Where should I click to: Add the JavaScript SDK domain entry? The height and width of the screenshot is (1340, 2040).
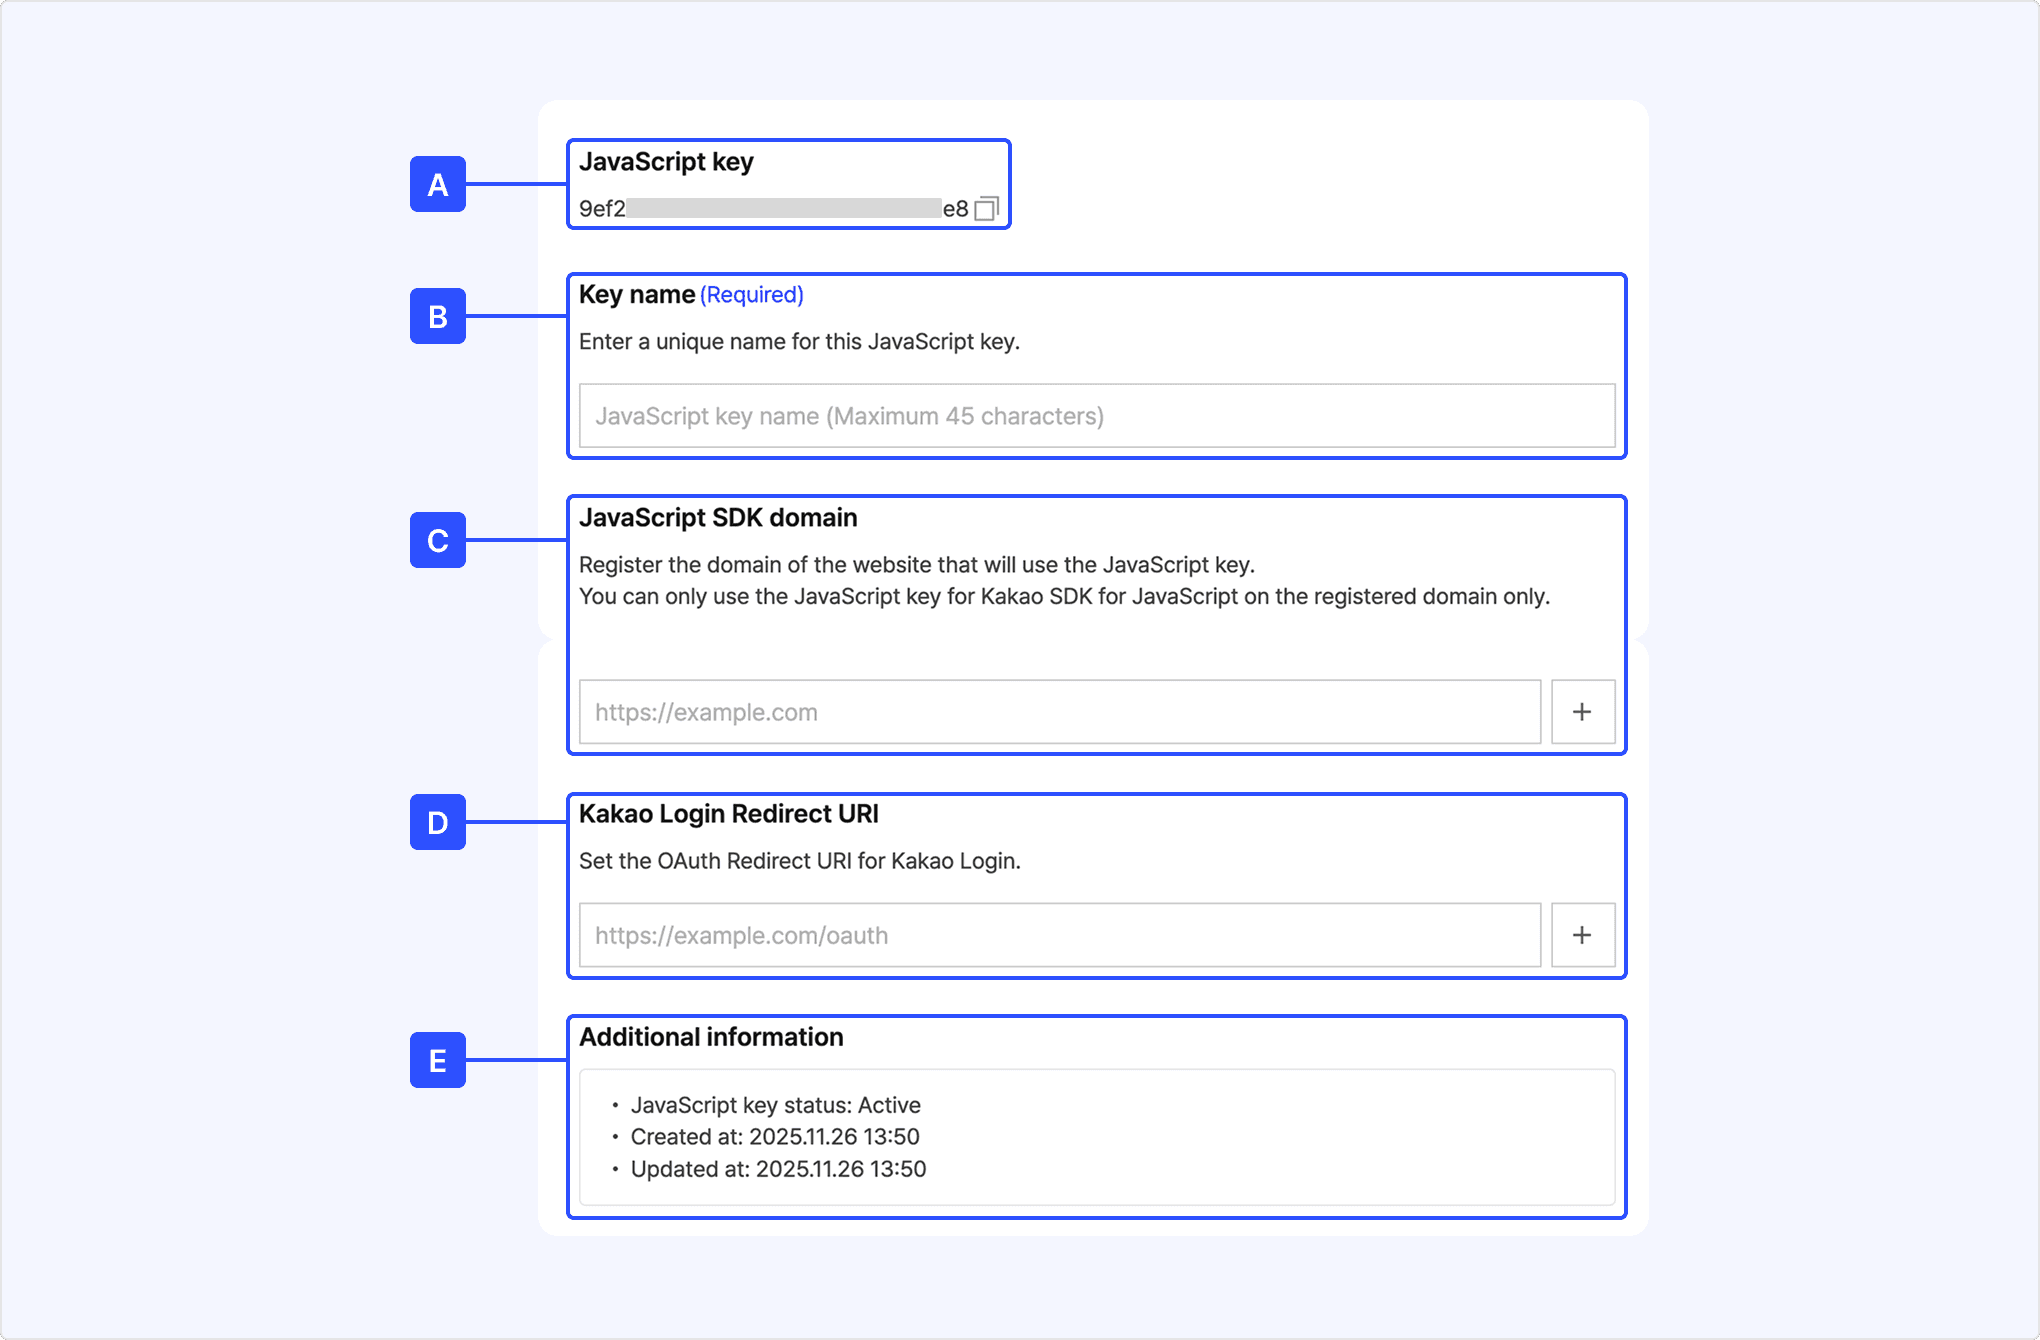1582,712
